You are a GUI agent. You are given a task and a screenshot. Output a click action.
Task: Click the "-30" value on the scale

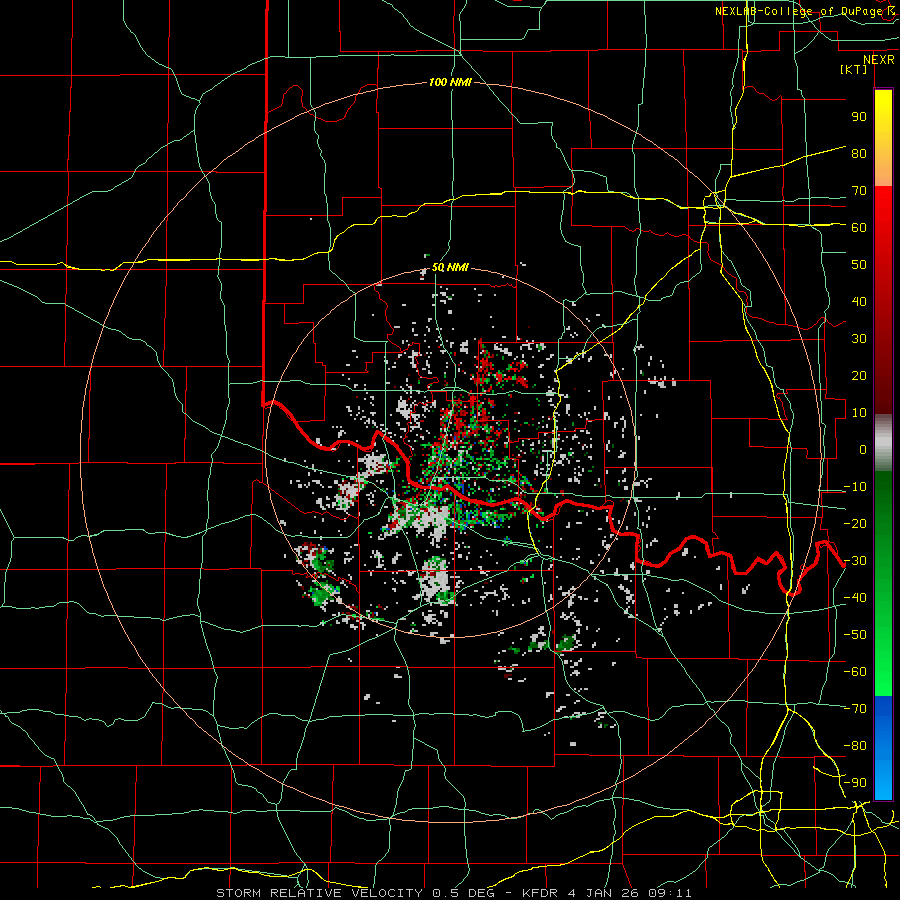click(x=855, y=561)
